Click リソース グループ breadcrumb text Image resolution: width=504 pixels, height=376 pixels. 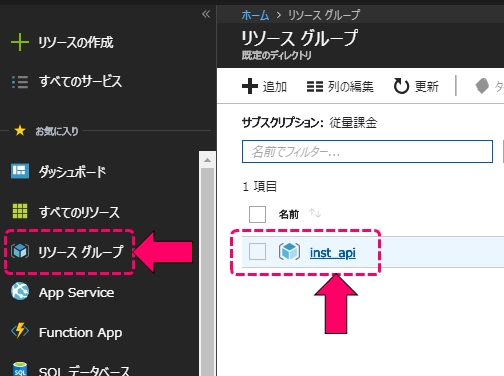point(324,15)
